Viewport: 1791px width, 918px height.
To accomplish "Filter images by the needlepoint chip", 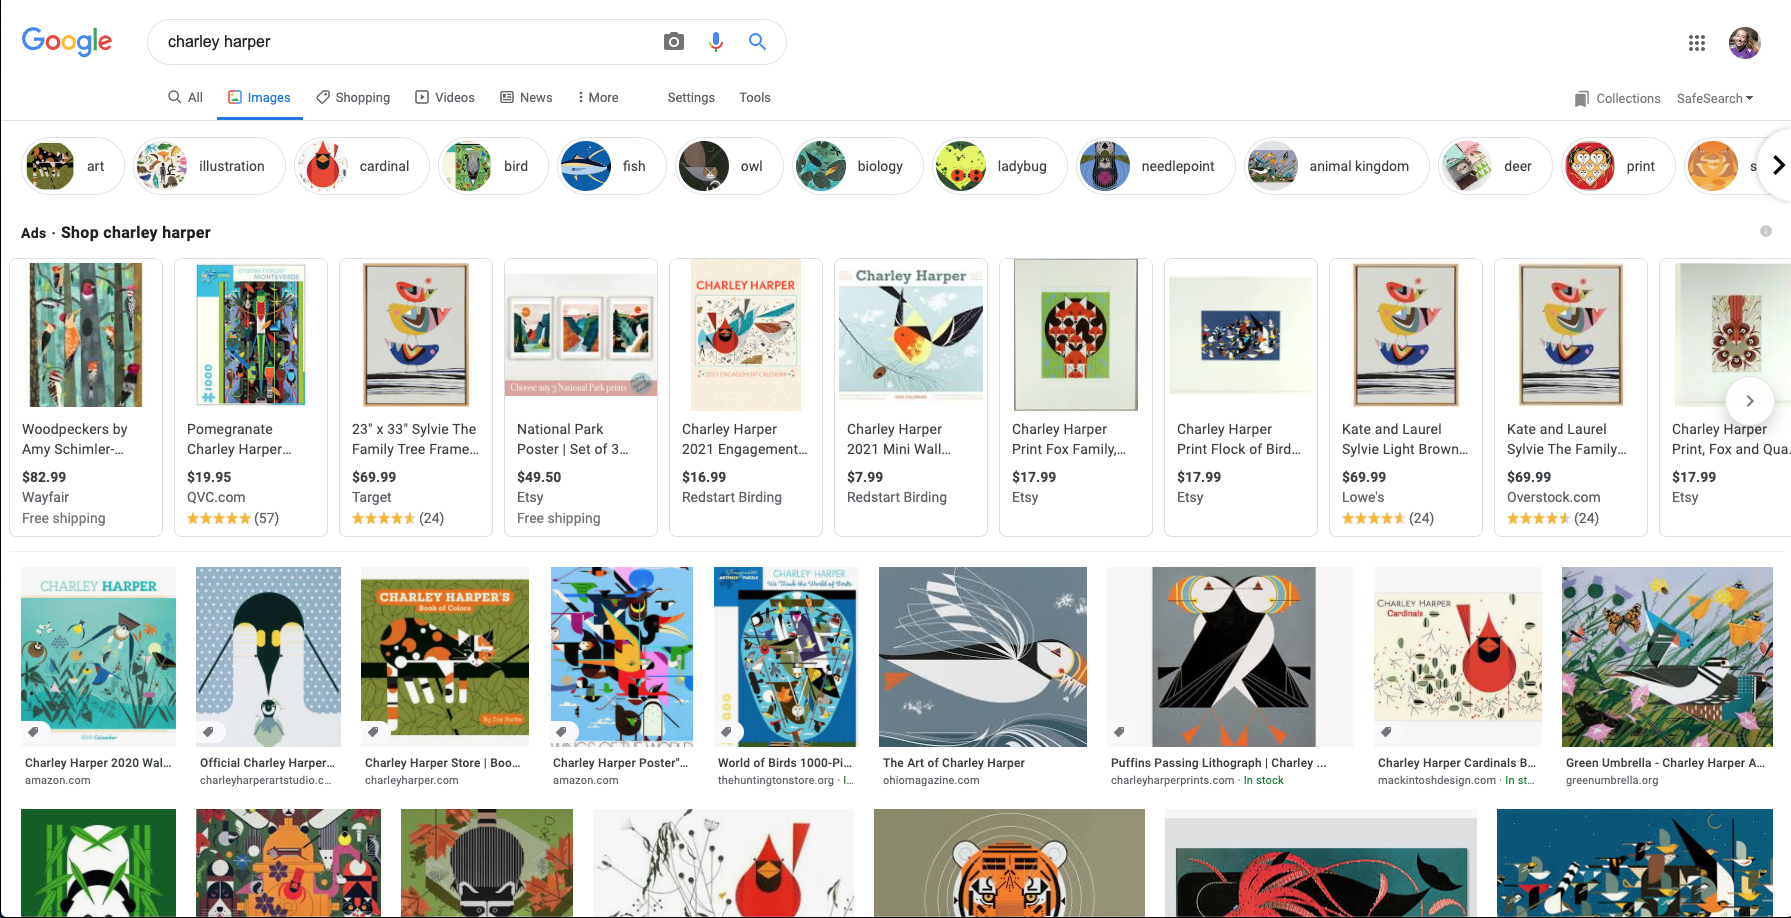I will (1156, 166).
